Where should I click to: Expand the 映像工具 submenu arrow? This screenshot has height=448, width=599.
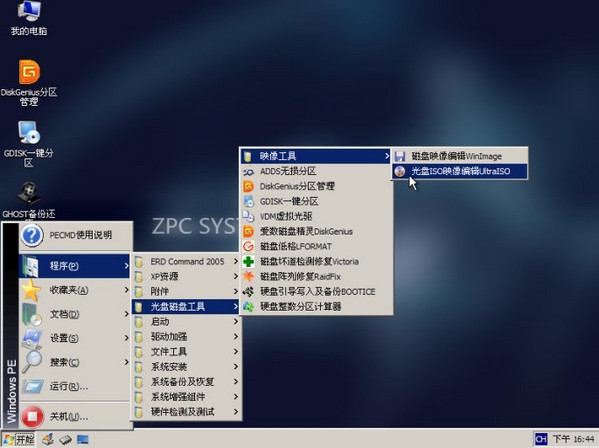tap(387, 156)
